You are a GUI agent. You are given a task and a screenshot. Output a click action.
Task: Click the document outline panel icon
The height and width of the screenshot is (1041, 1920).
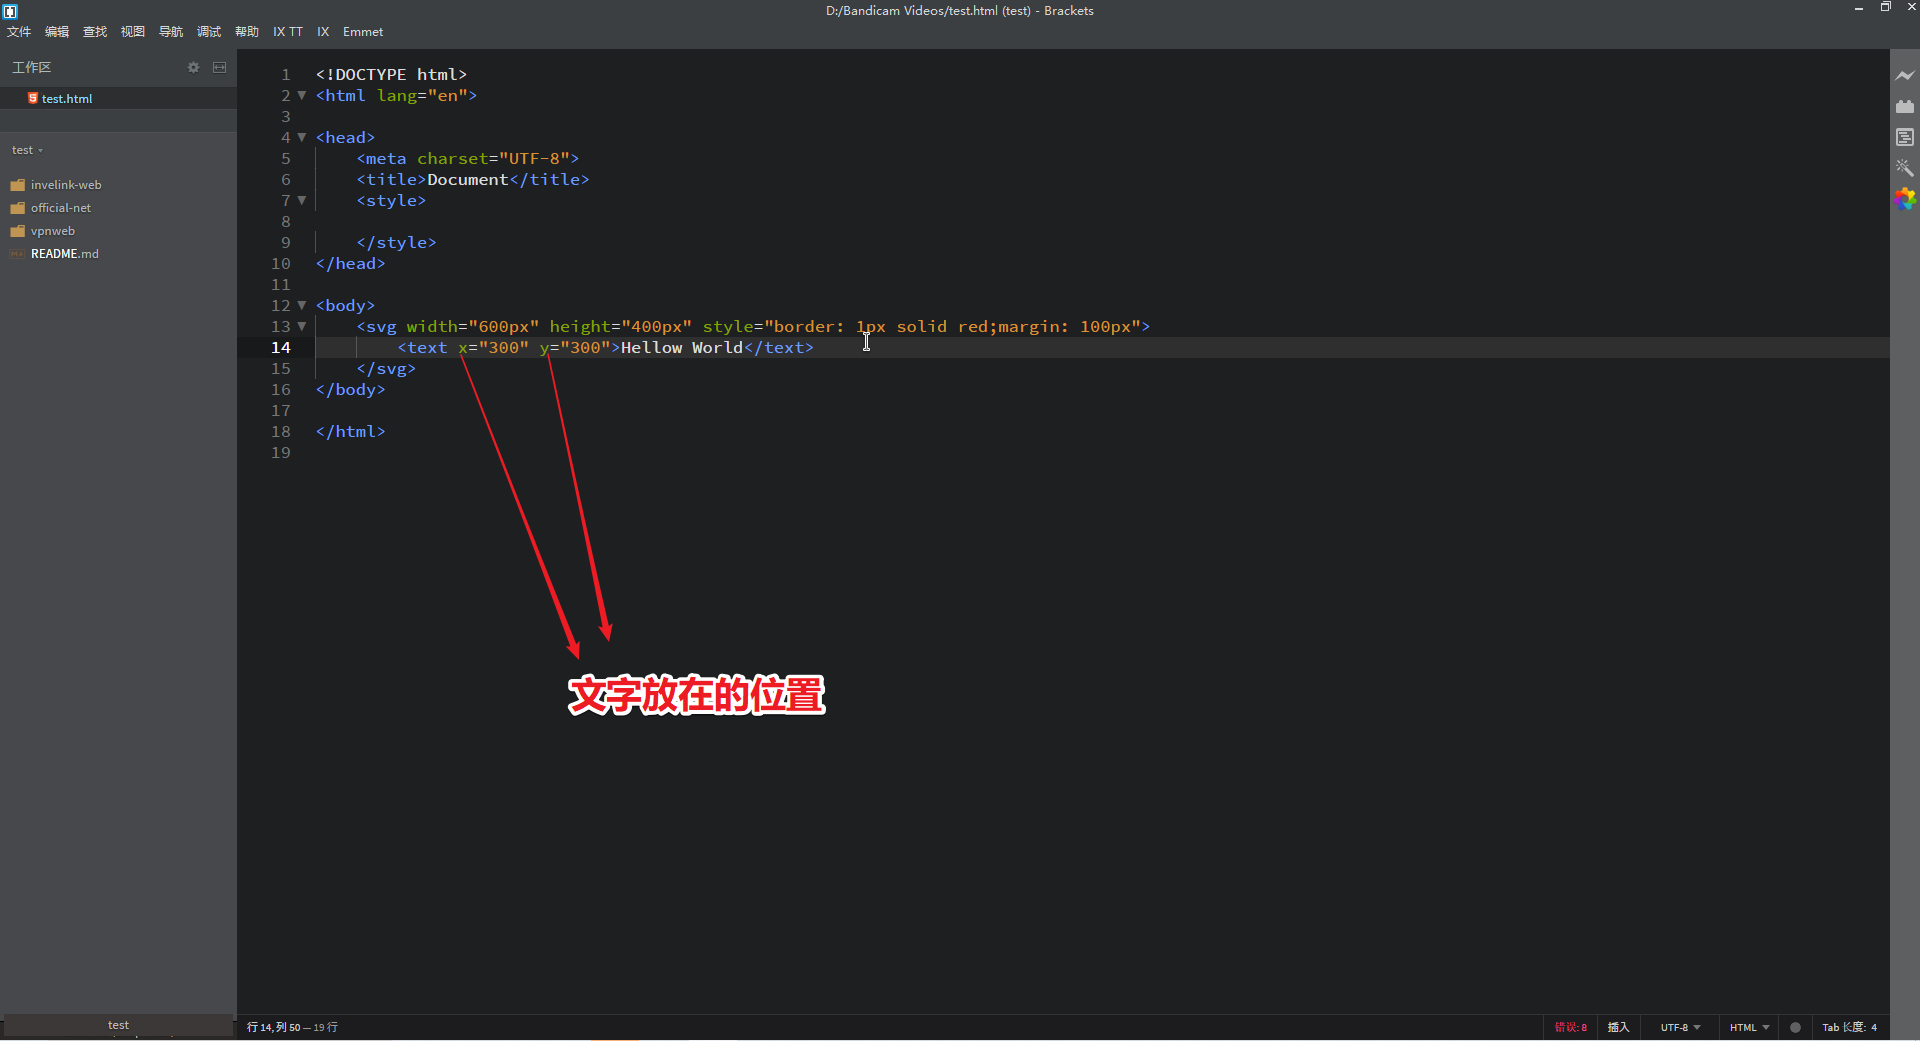[x=1906, y=137]
